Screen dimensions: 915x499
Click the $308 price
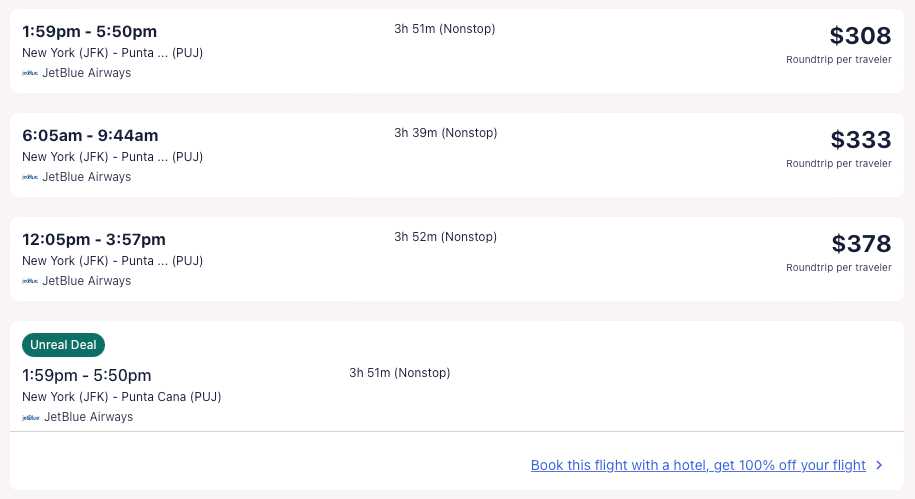pos(860,36)
